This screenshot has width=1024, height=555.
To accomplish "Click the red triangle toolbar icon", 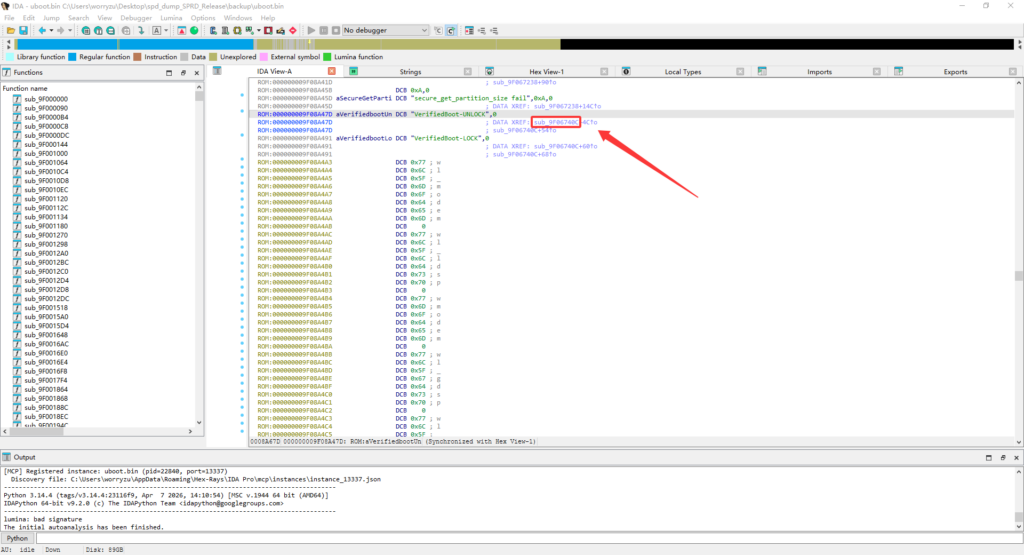I will coord(182,31).
